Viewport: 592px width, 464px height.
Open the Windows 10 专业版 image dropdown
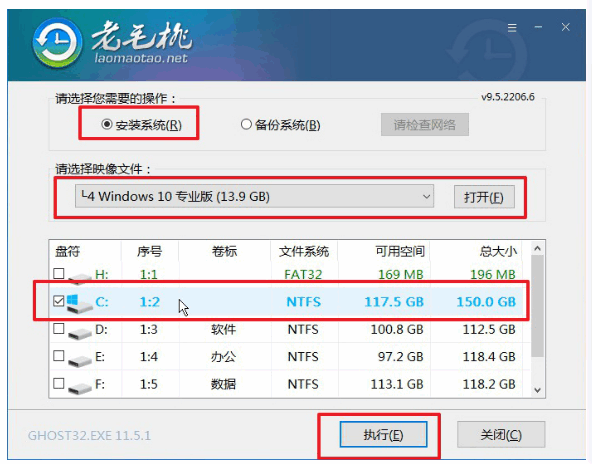click(254, 196)
